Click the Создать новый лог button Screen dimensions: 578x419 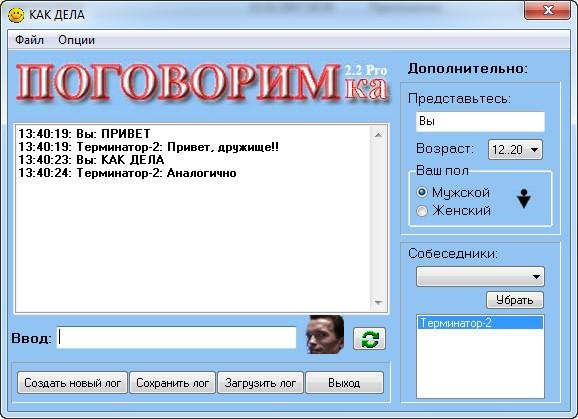coord(72,383)
